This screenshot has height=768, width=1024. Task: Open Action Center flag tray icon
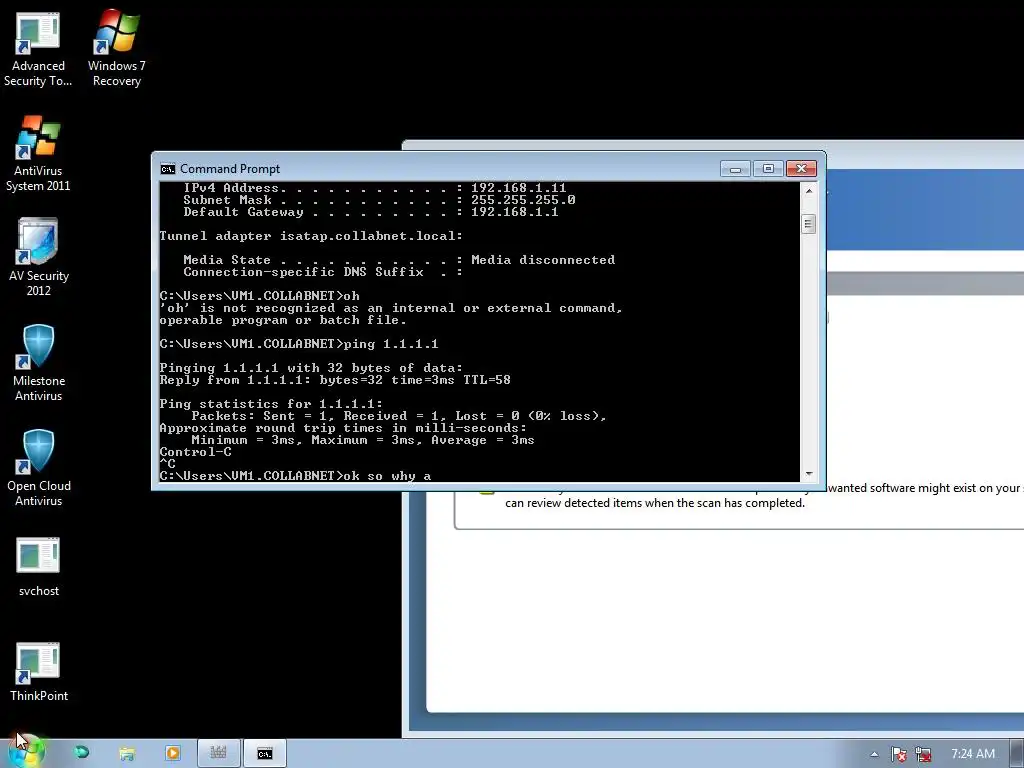tap(899, 754)
